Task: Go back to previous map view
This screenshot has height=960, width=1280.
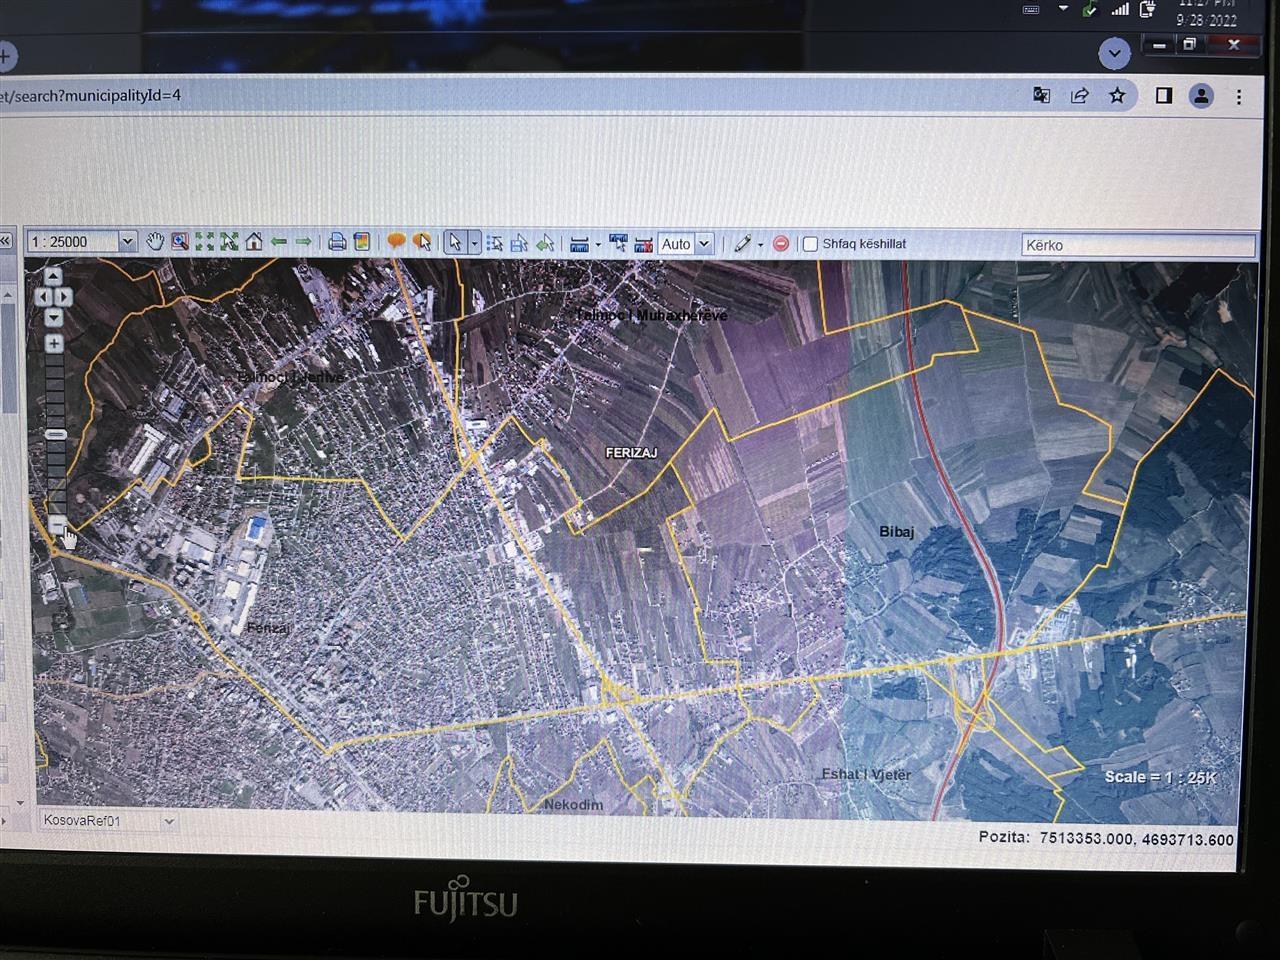Action: click(279, 242)
